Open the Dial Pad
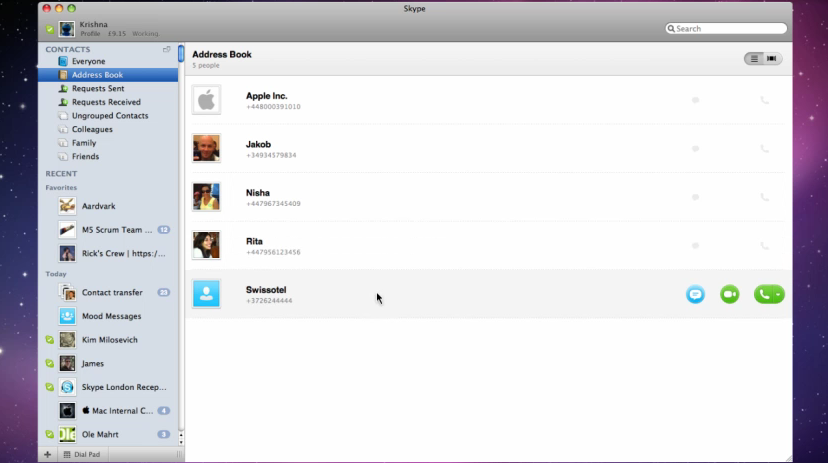 pos(82,455)
